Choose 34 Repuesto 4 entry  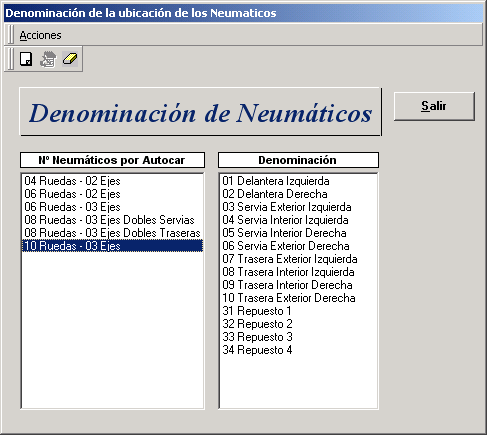[x=298, y=350]
